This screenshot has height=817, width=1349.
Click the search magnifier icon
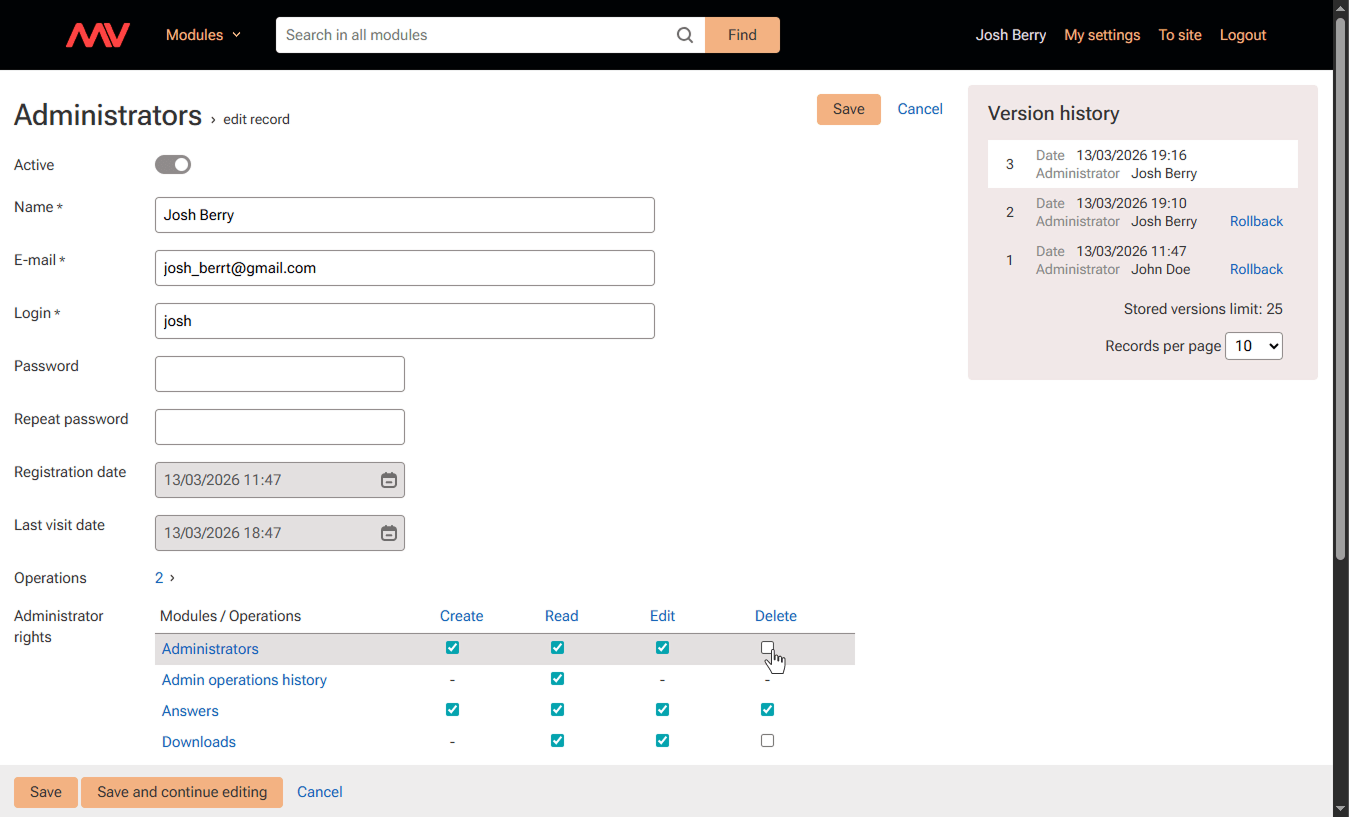point(685,35)
